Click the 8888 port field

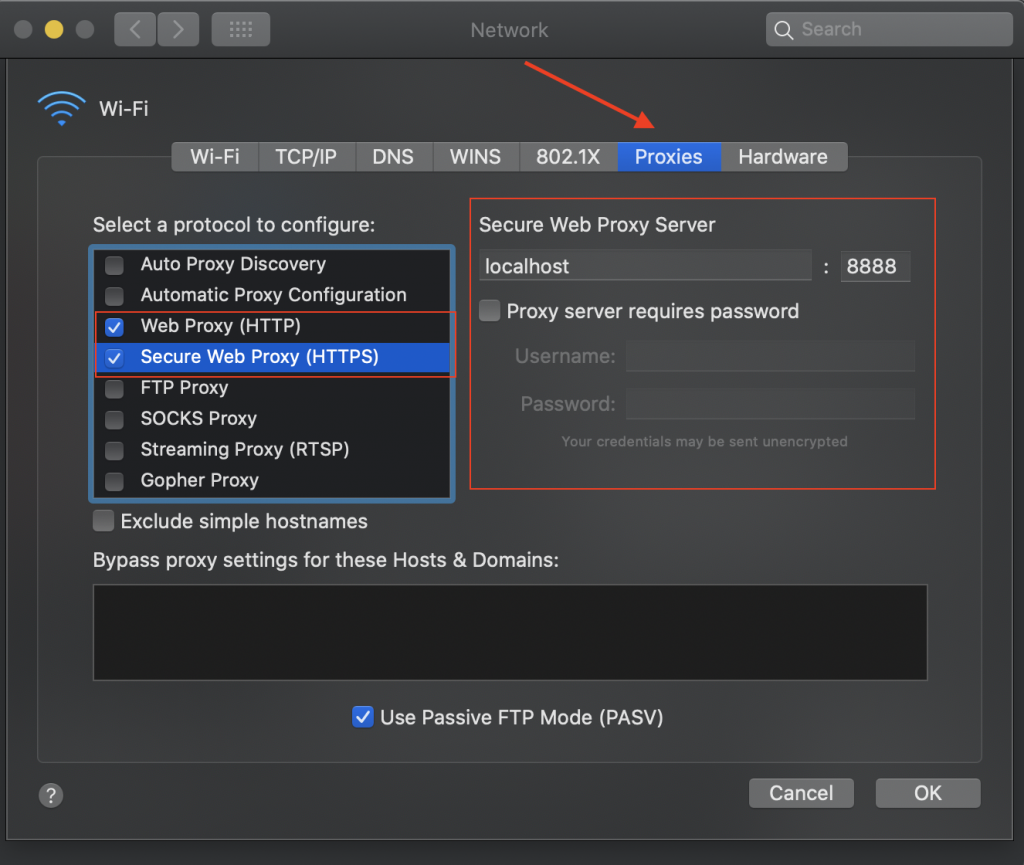(875, 266)
